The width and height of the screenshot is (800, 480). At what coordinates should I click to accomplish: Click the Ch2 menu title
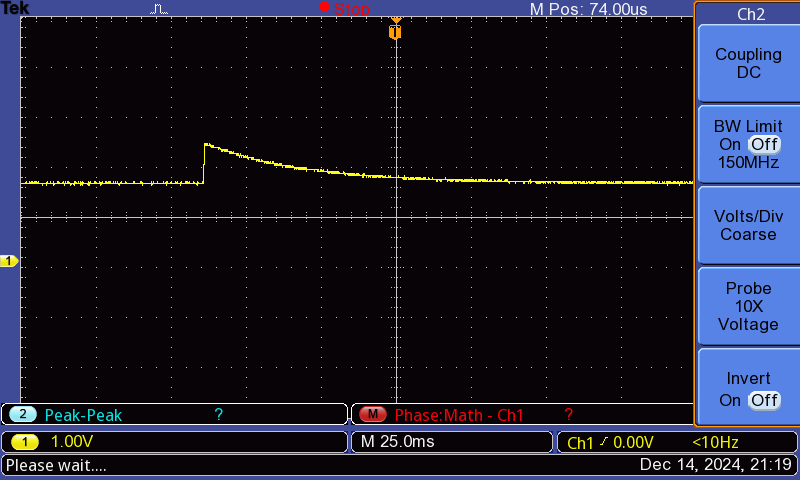(751, 14)
